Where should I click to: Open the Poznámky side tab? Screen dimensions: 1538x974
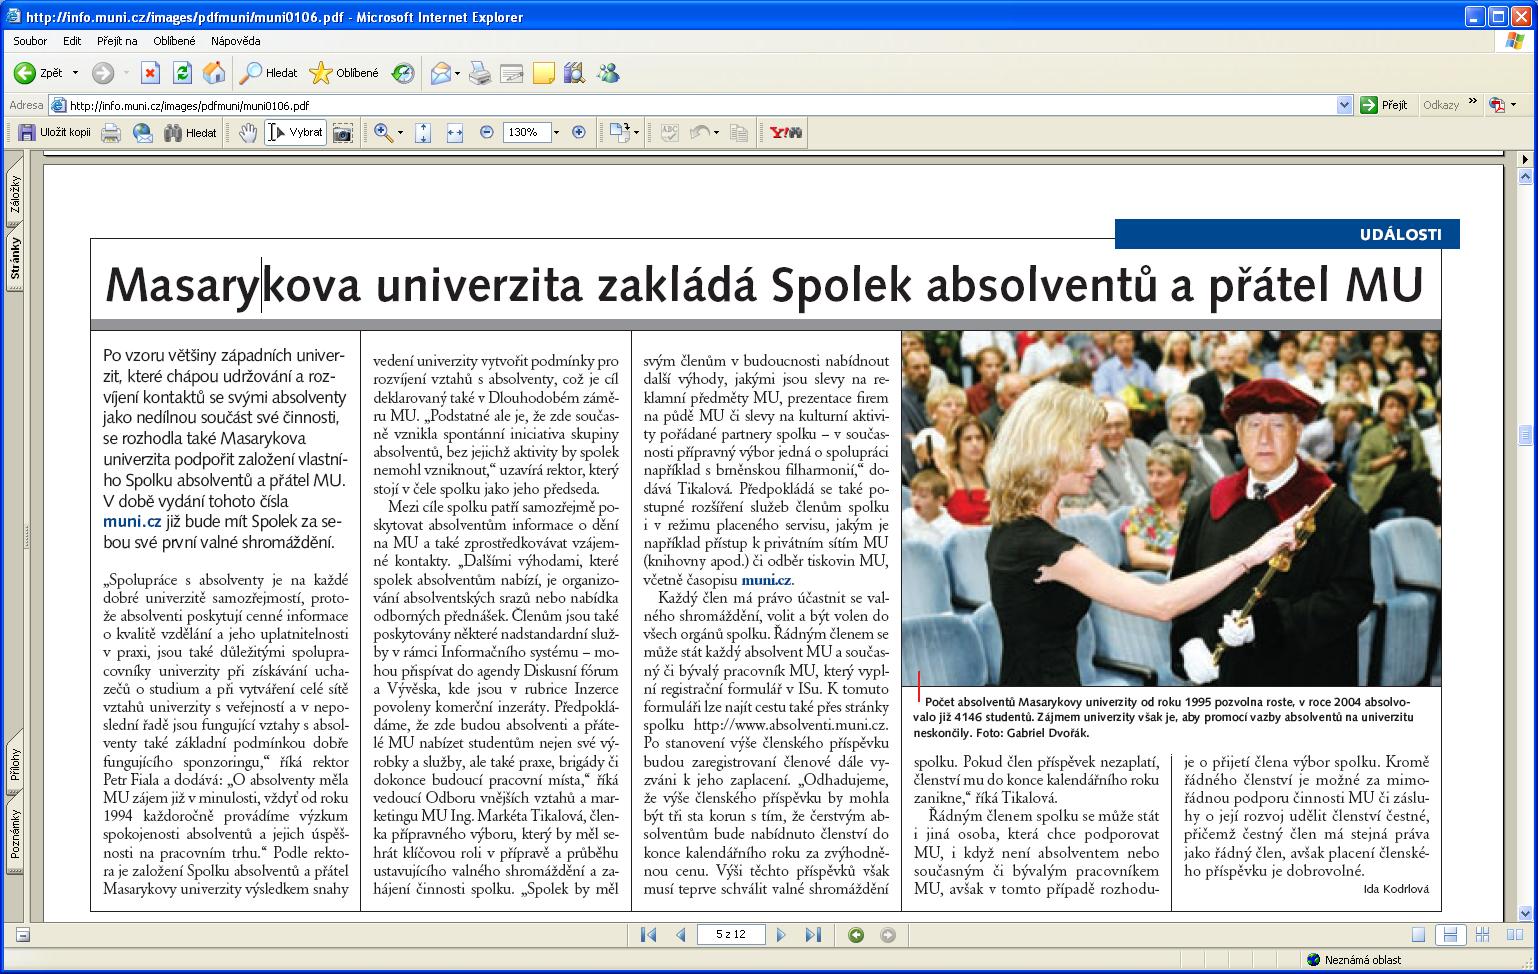15,835
